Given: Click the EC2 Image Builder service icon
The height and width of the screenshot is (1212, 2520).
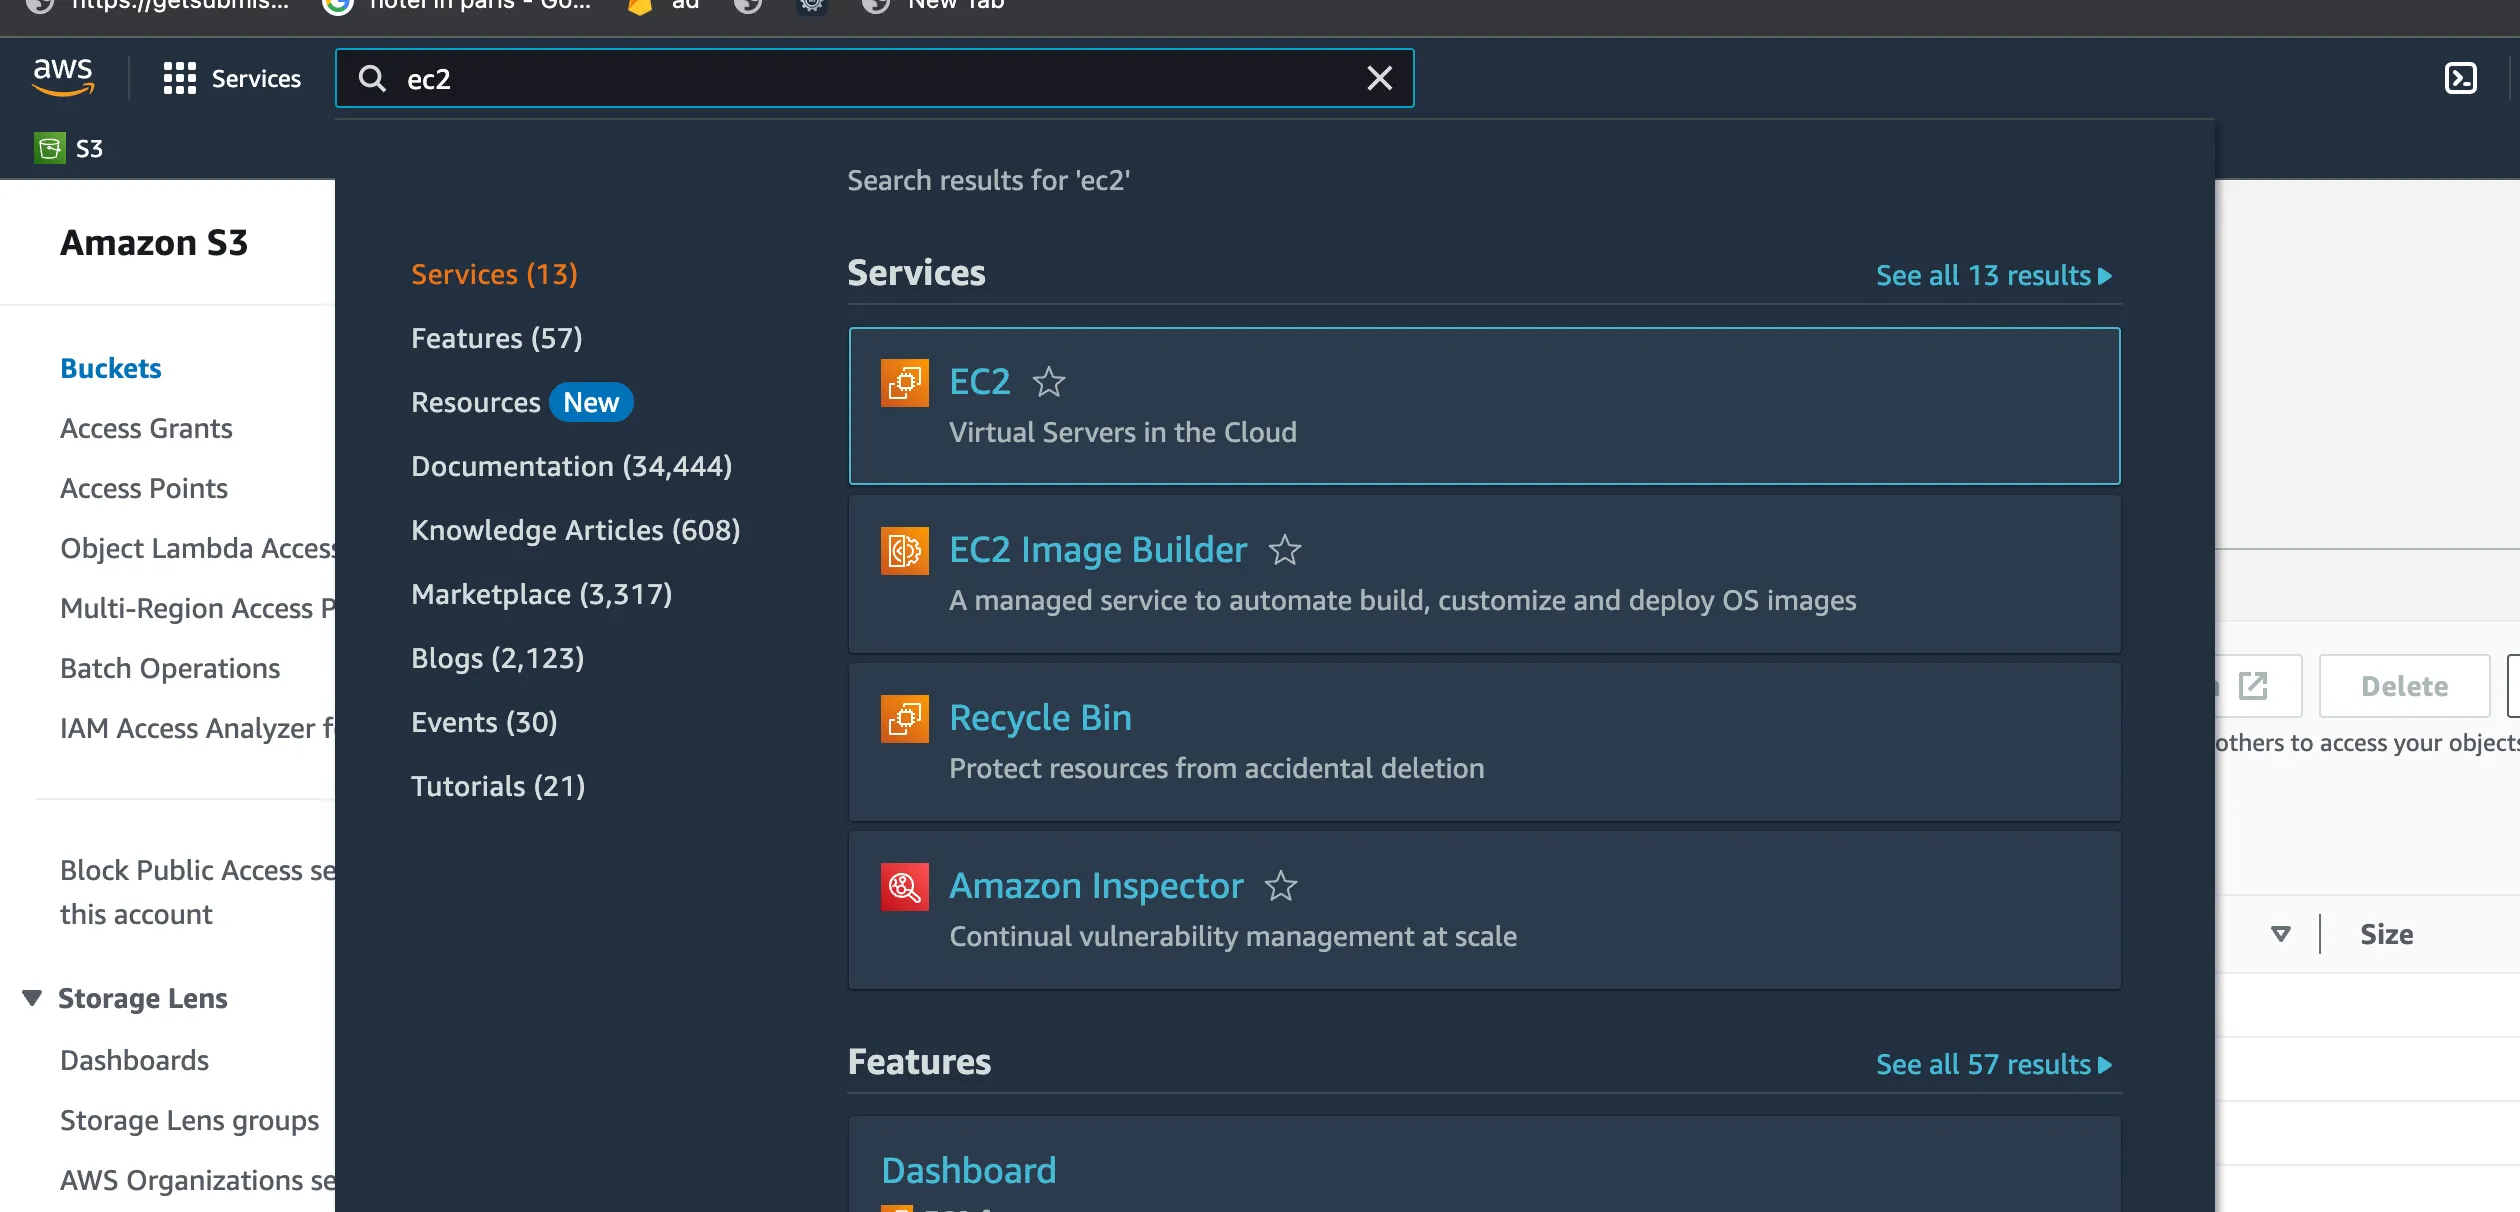Looking at the screenshot, I should tap(904, 550).
